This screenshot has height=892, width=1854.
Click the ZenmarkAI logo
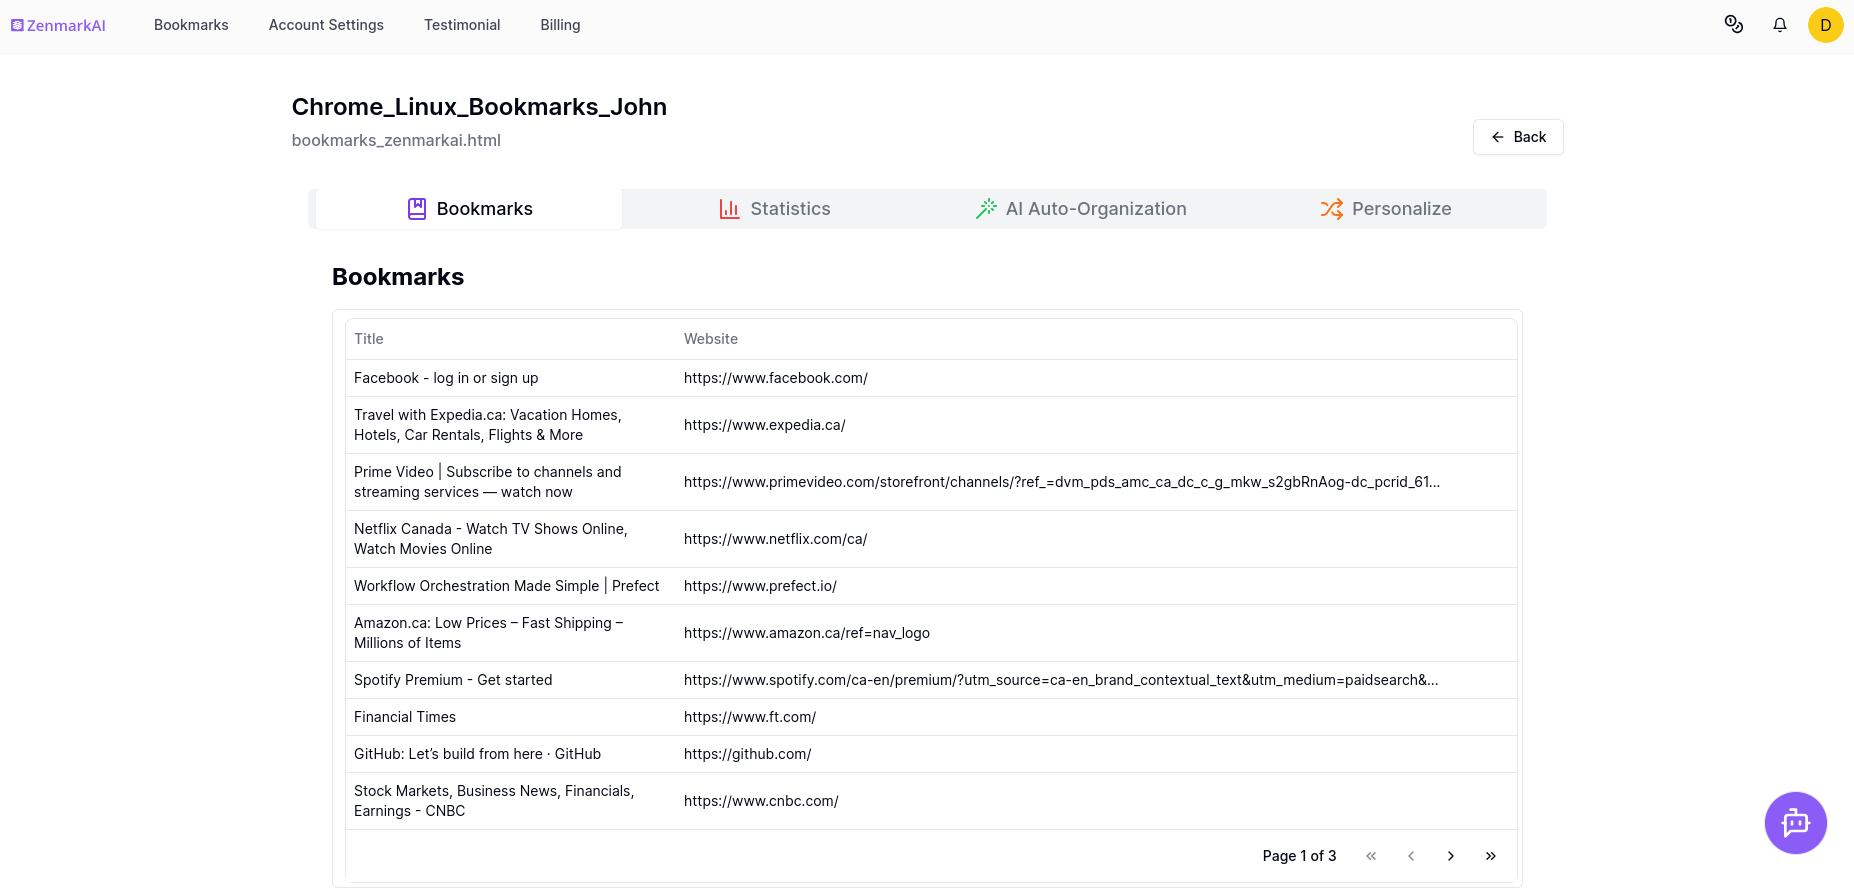pos(58,25)
